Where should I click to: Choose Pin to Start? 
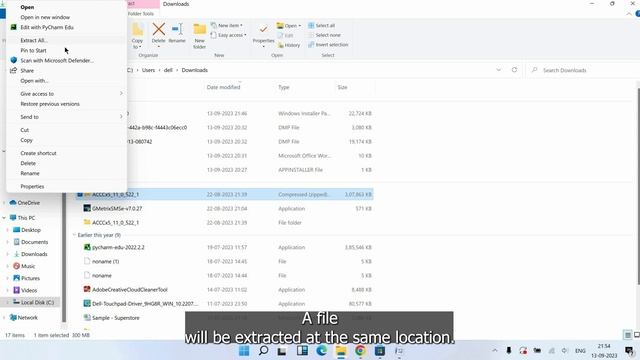66,50
